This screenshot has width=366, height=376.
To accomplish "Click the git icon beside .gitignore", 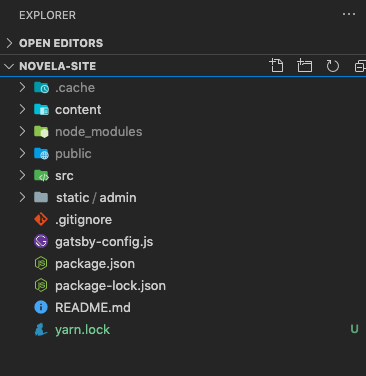I will [41, 220].
